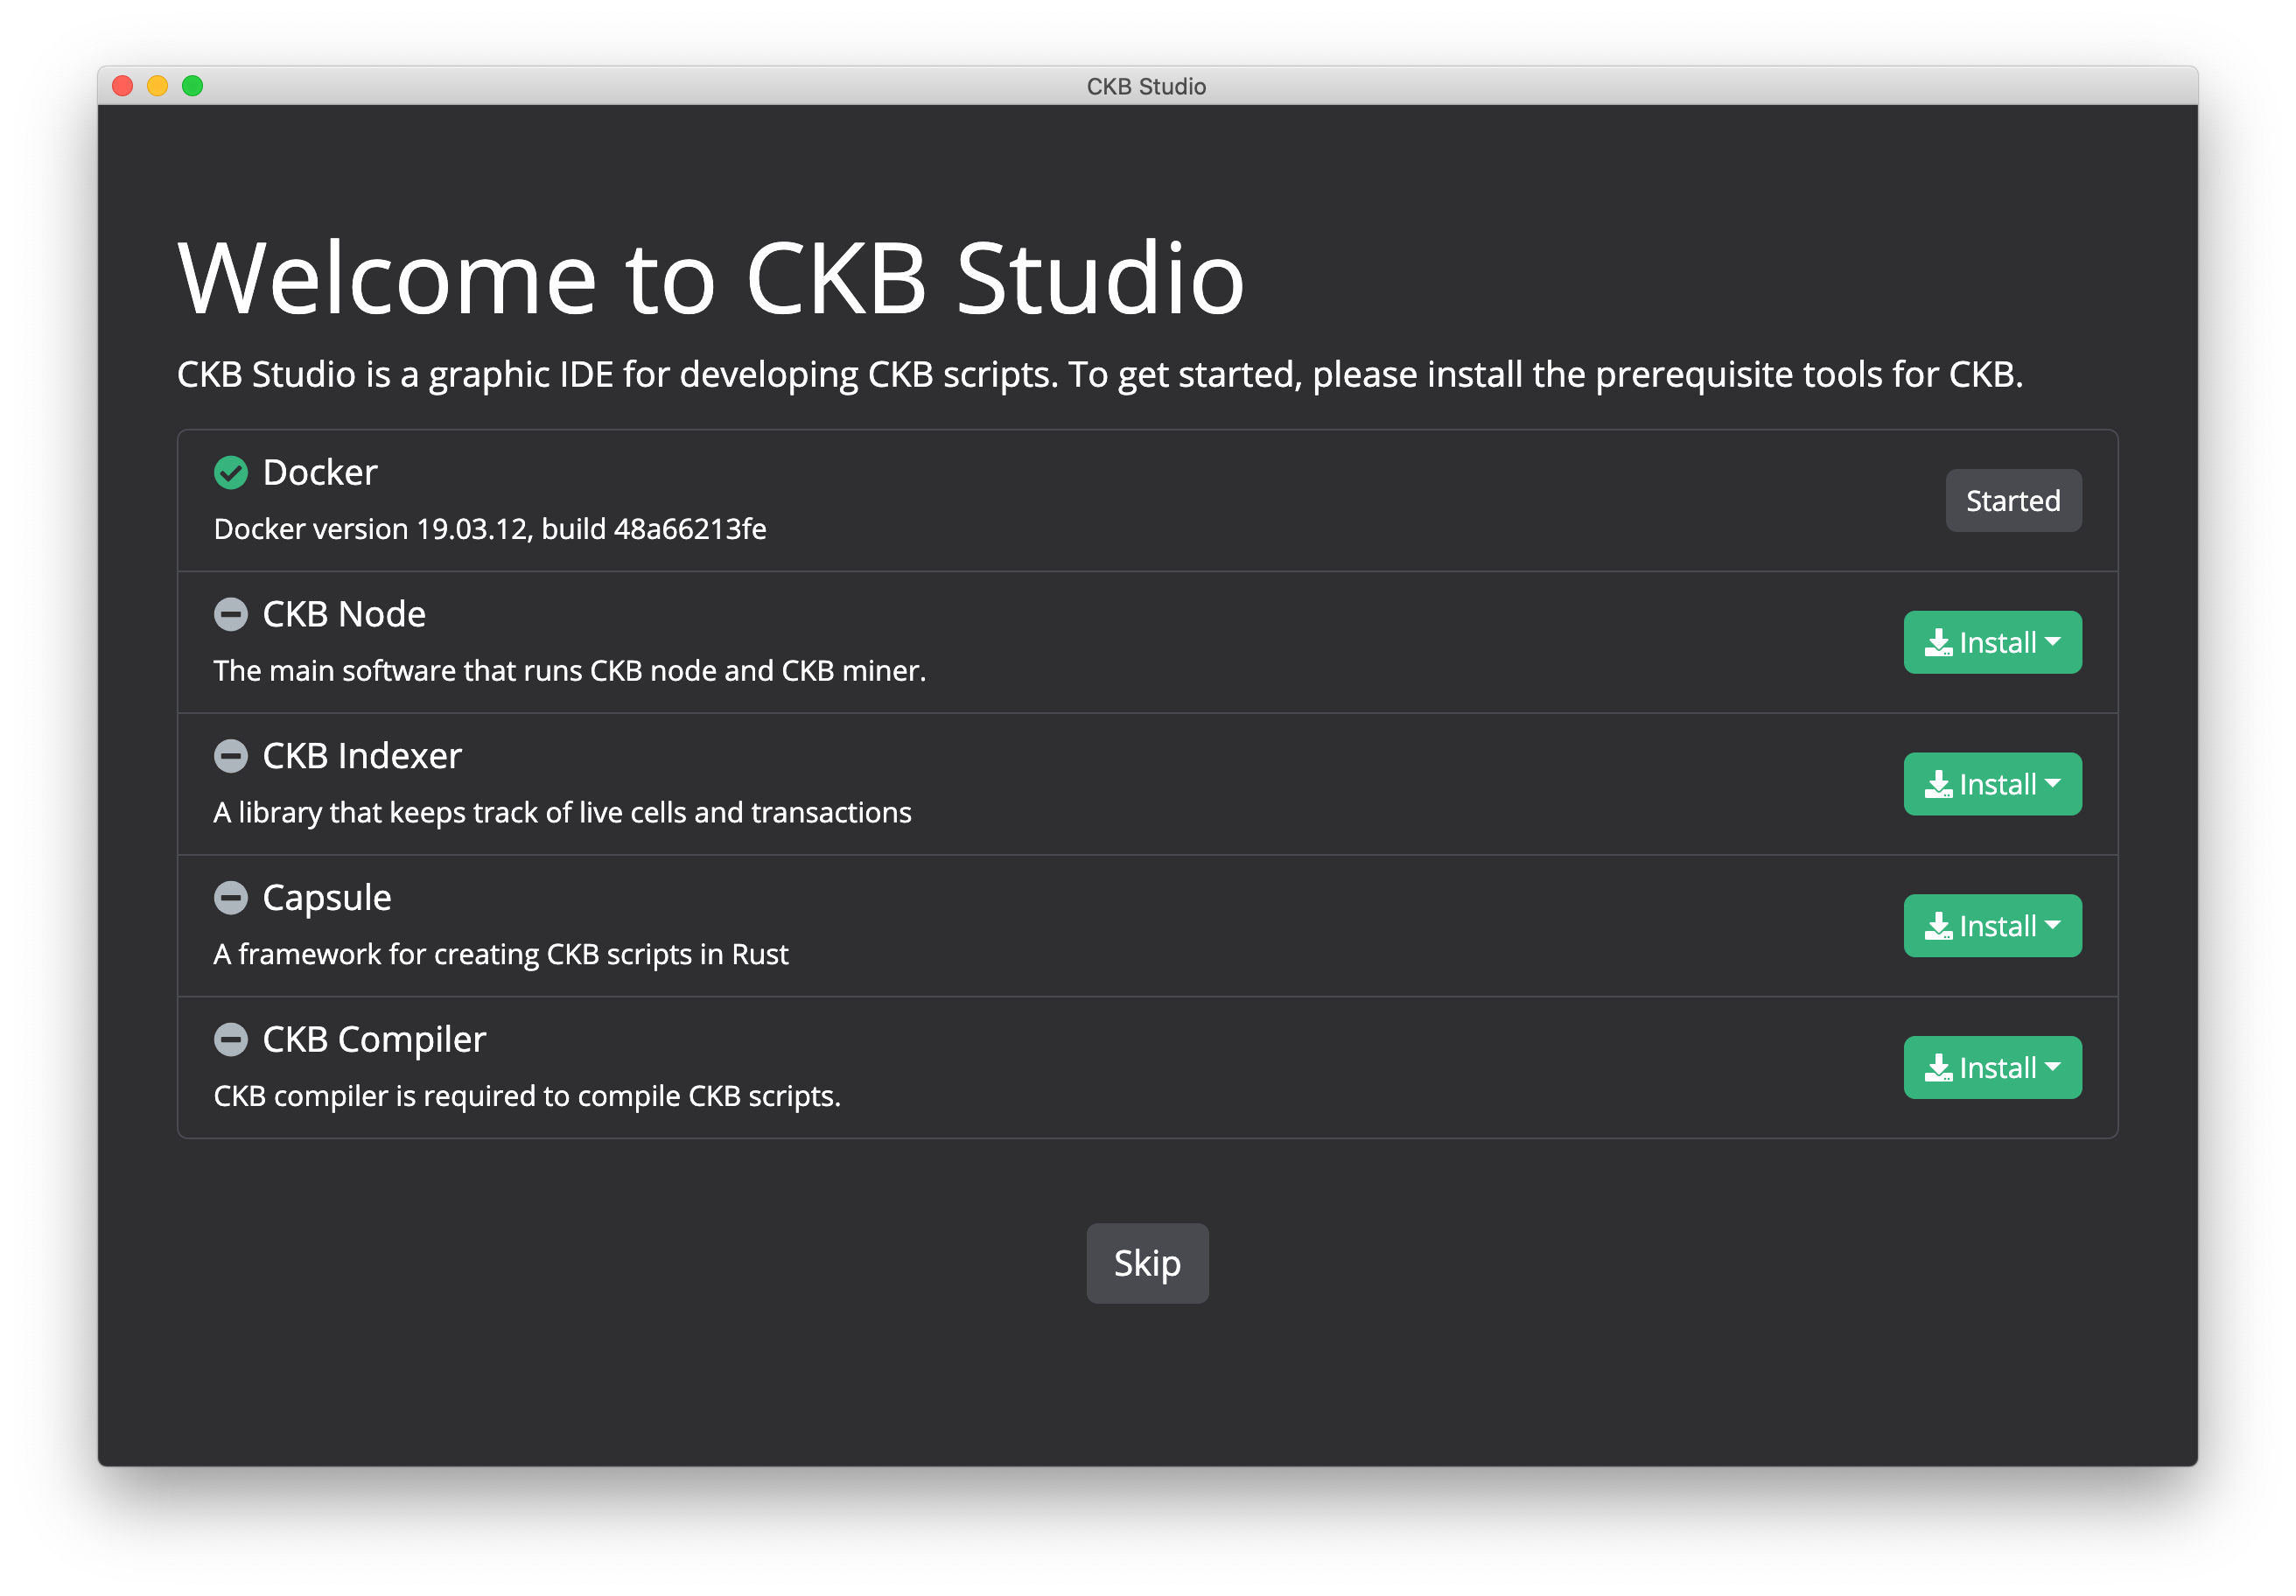Viewport: 2296px width, 1596px height.
Task: Click the green checkmark icon beside Docker
Action: 231,473
